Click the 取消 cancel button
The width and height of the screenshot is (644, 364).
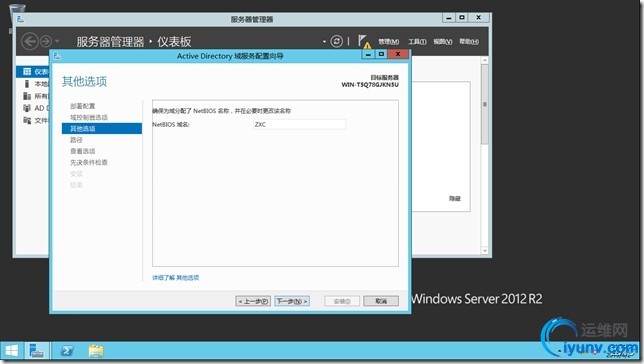coord(381,301)
